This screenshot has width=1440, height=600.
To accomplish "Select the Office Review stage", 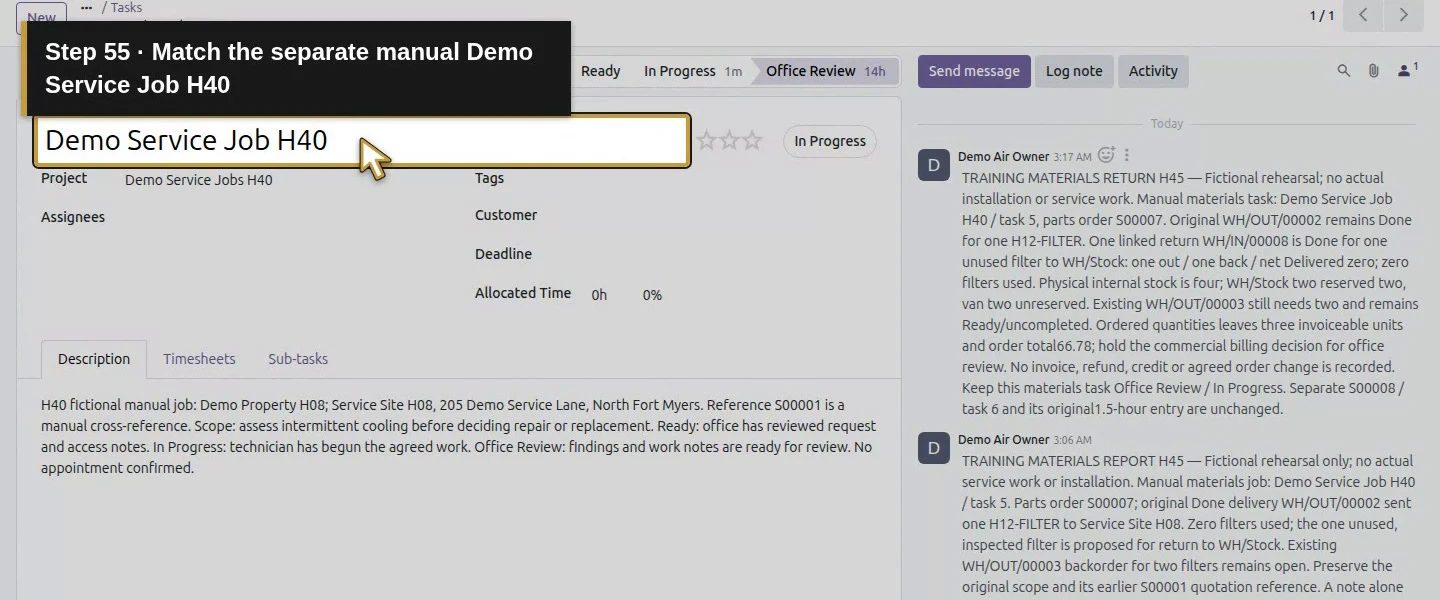I will [x=825, y=71].
